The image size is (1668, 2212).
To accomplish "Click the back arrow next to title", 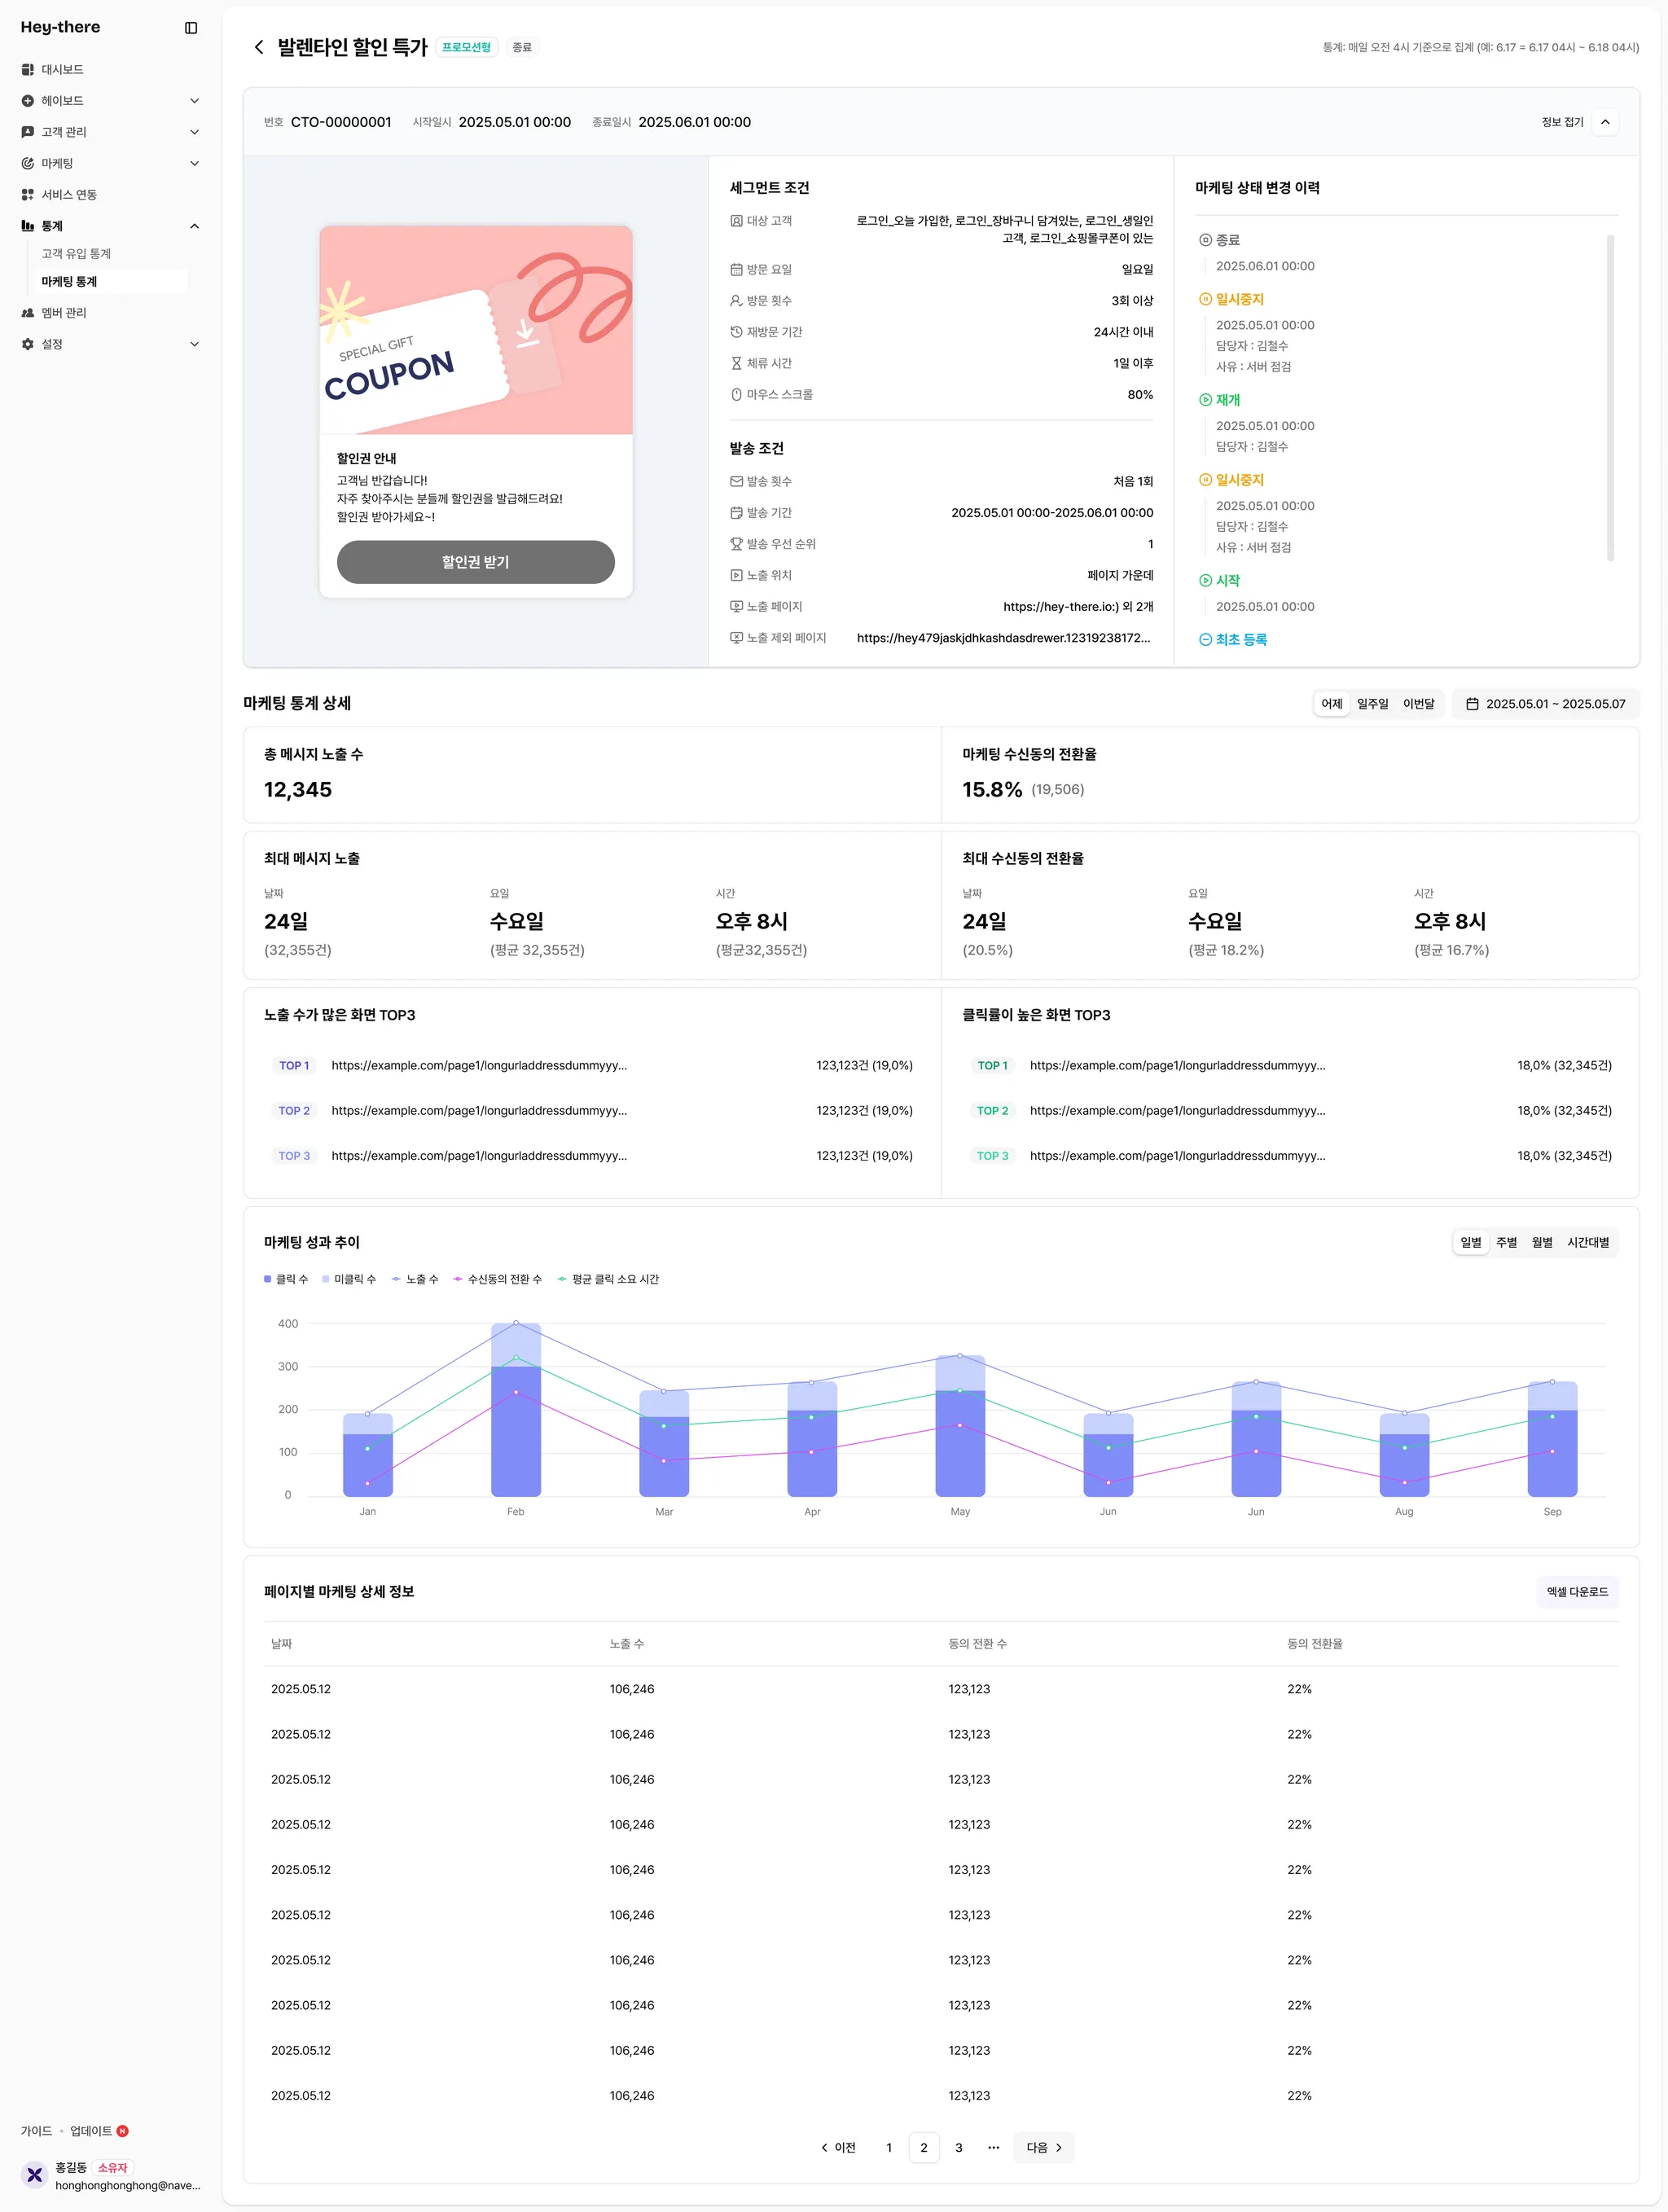I will pos(259,47).
